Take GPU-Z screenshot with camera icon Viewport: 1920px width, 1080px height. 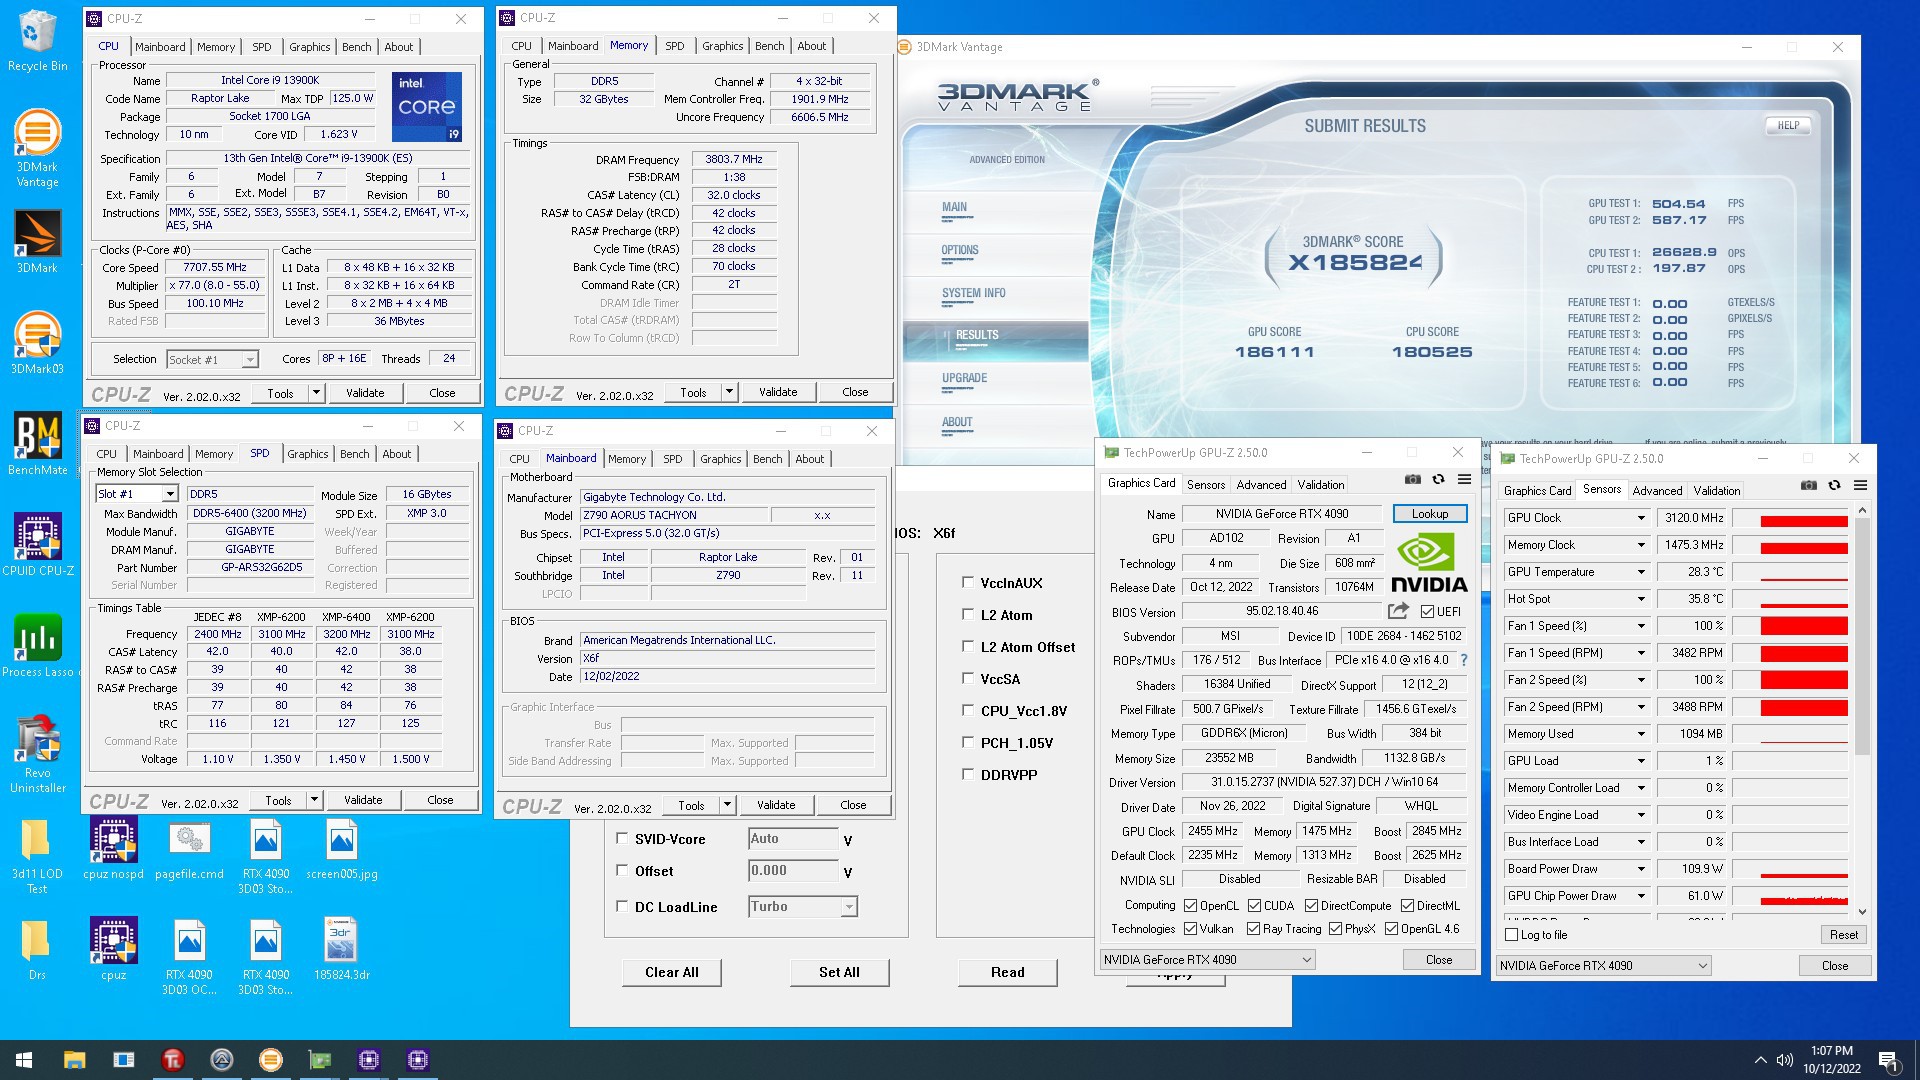pyautogui.click(x=1412, y=479)
